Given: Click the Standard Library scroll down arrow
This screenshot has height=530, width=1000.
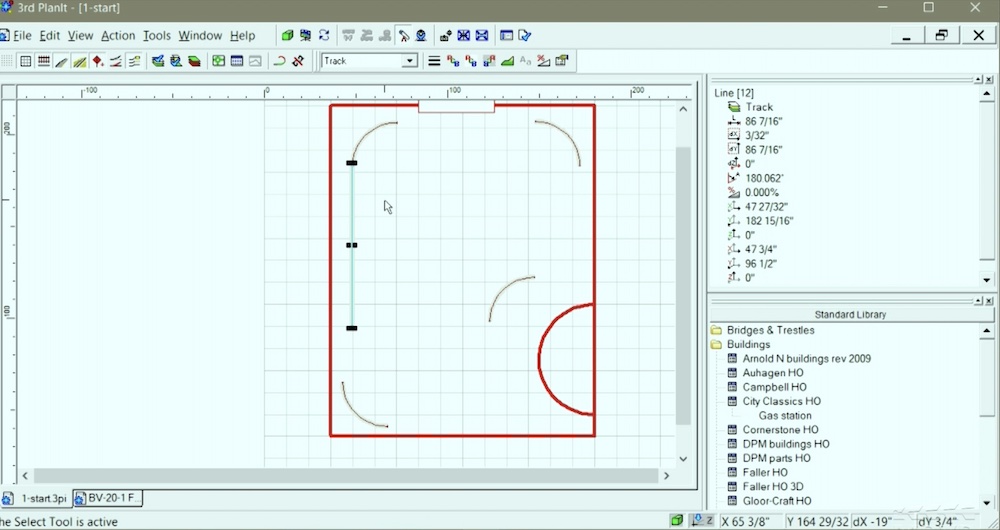Looking at the screenshot, I should pos(987,503).
